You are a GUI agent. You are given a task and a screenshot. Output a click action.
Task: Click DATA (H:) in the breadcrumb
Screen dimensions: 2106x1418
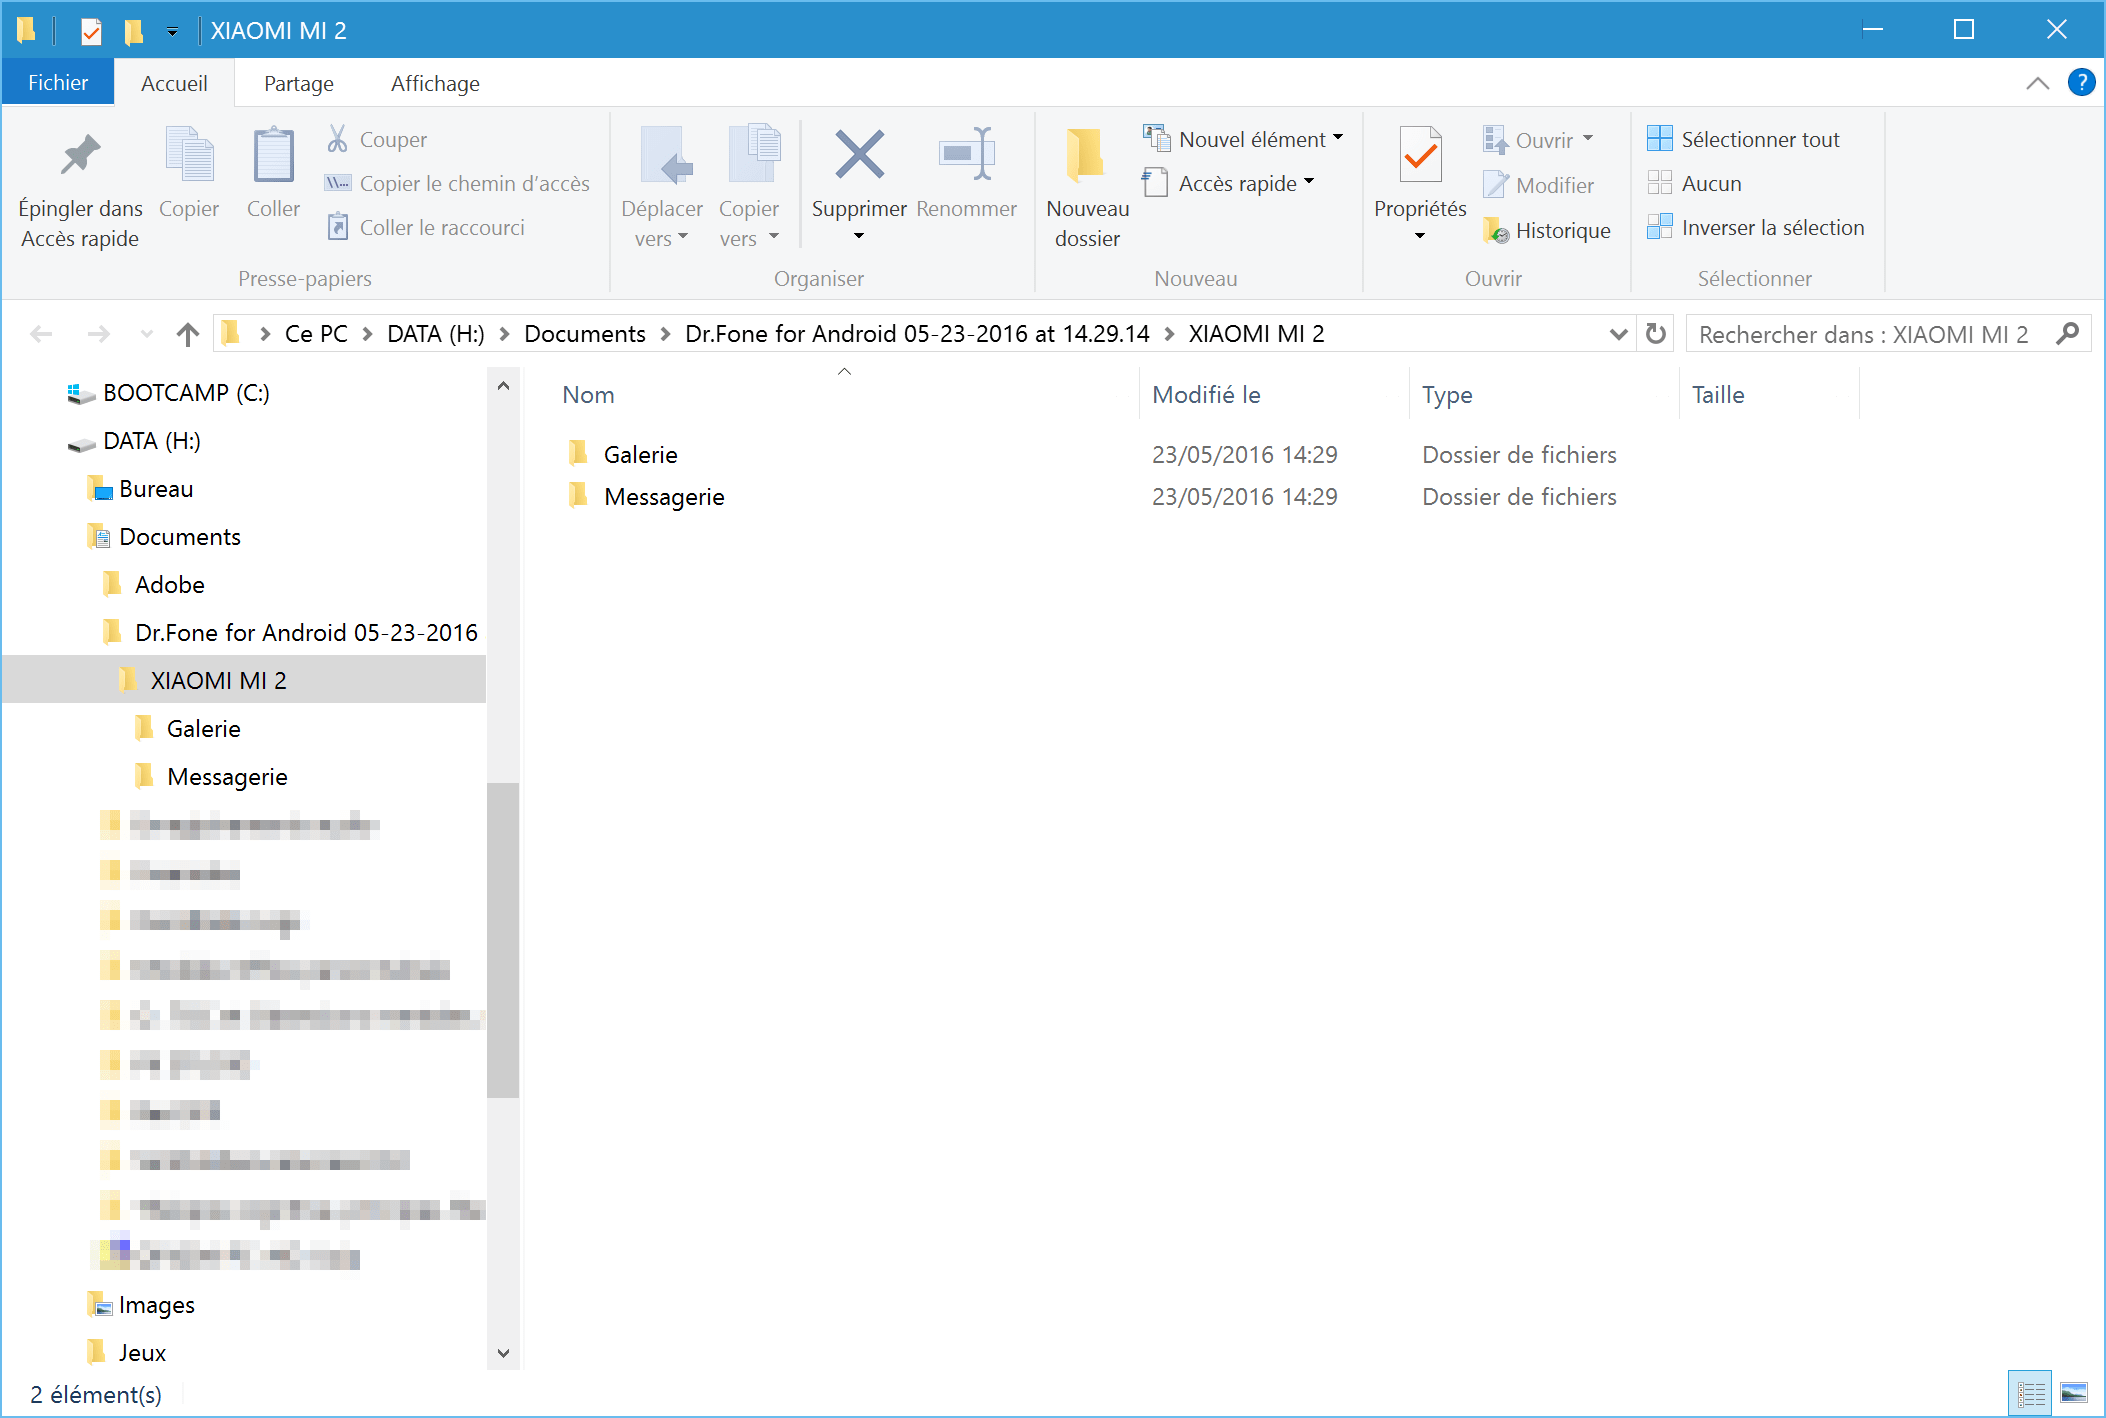tap(436, 334)
